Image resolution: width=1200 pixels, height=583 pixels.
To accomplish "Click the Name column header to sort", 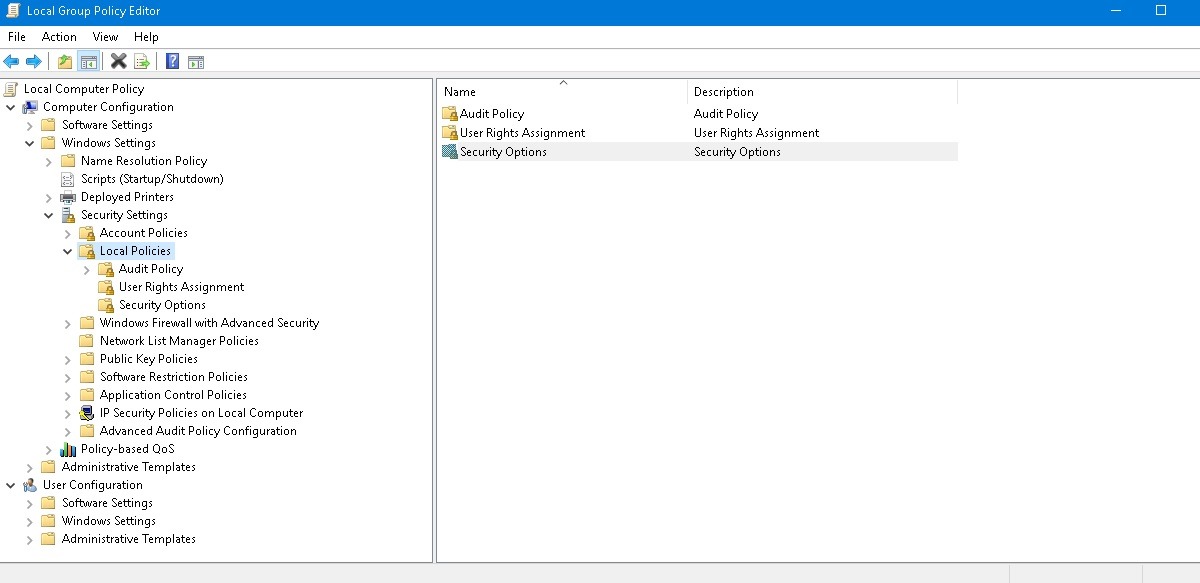I will [459, 91].
